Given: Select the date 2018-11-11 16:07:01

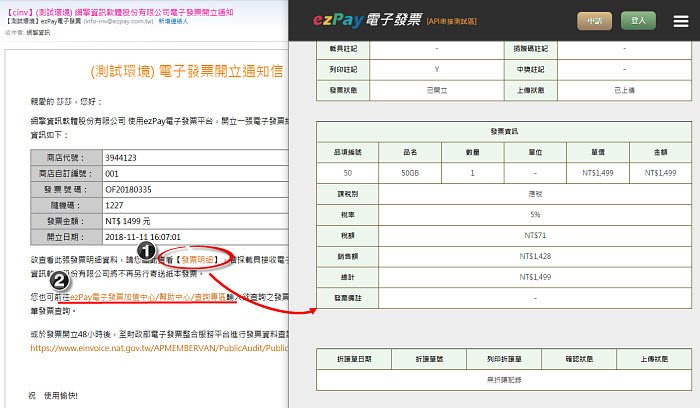Looking at the screenshot, I should pyautogui.click(x=143, y=237).
